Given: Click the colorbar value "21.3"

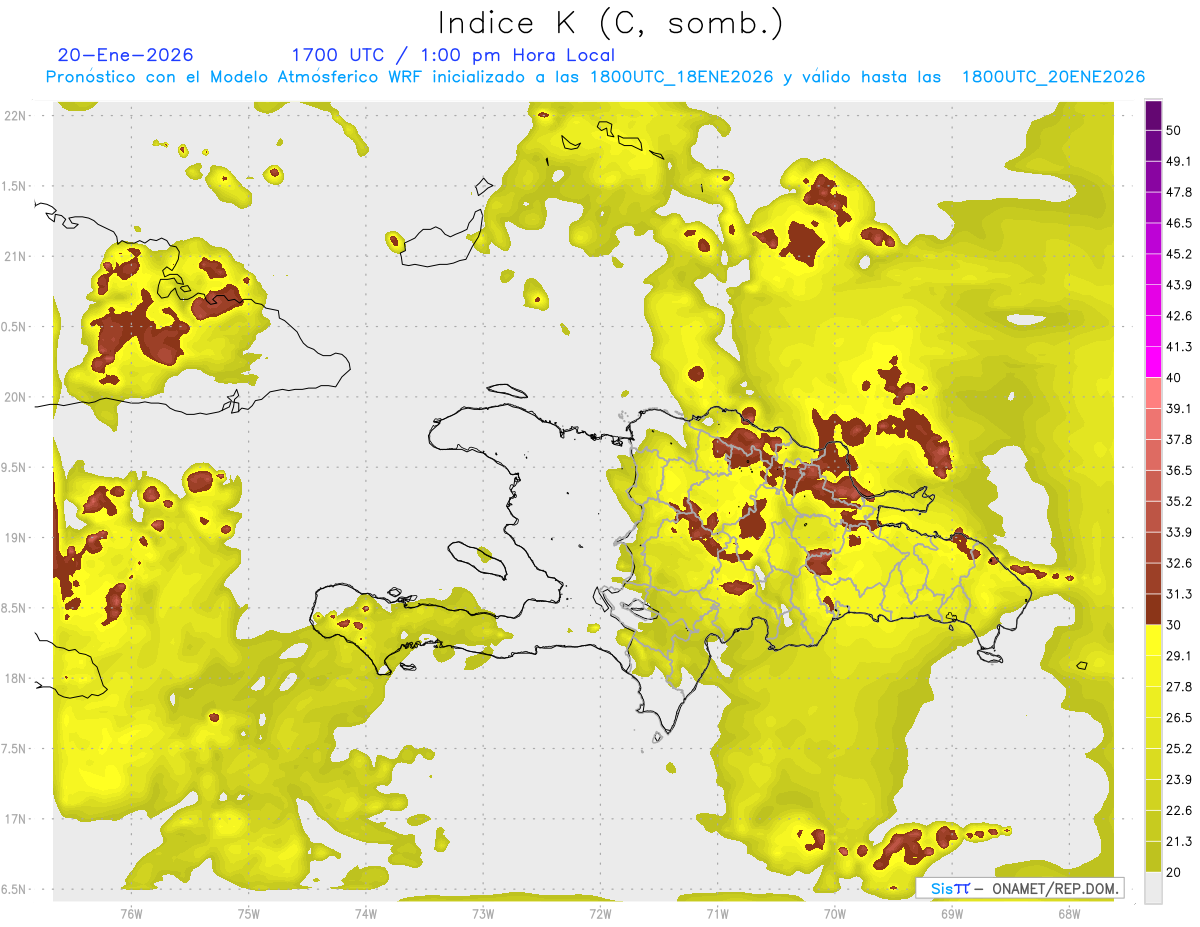Looking at the screenshot, I should click(x=1179, y=842).
